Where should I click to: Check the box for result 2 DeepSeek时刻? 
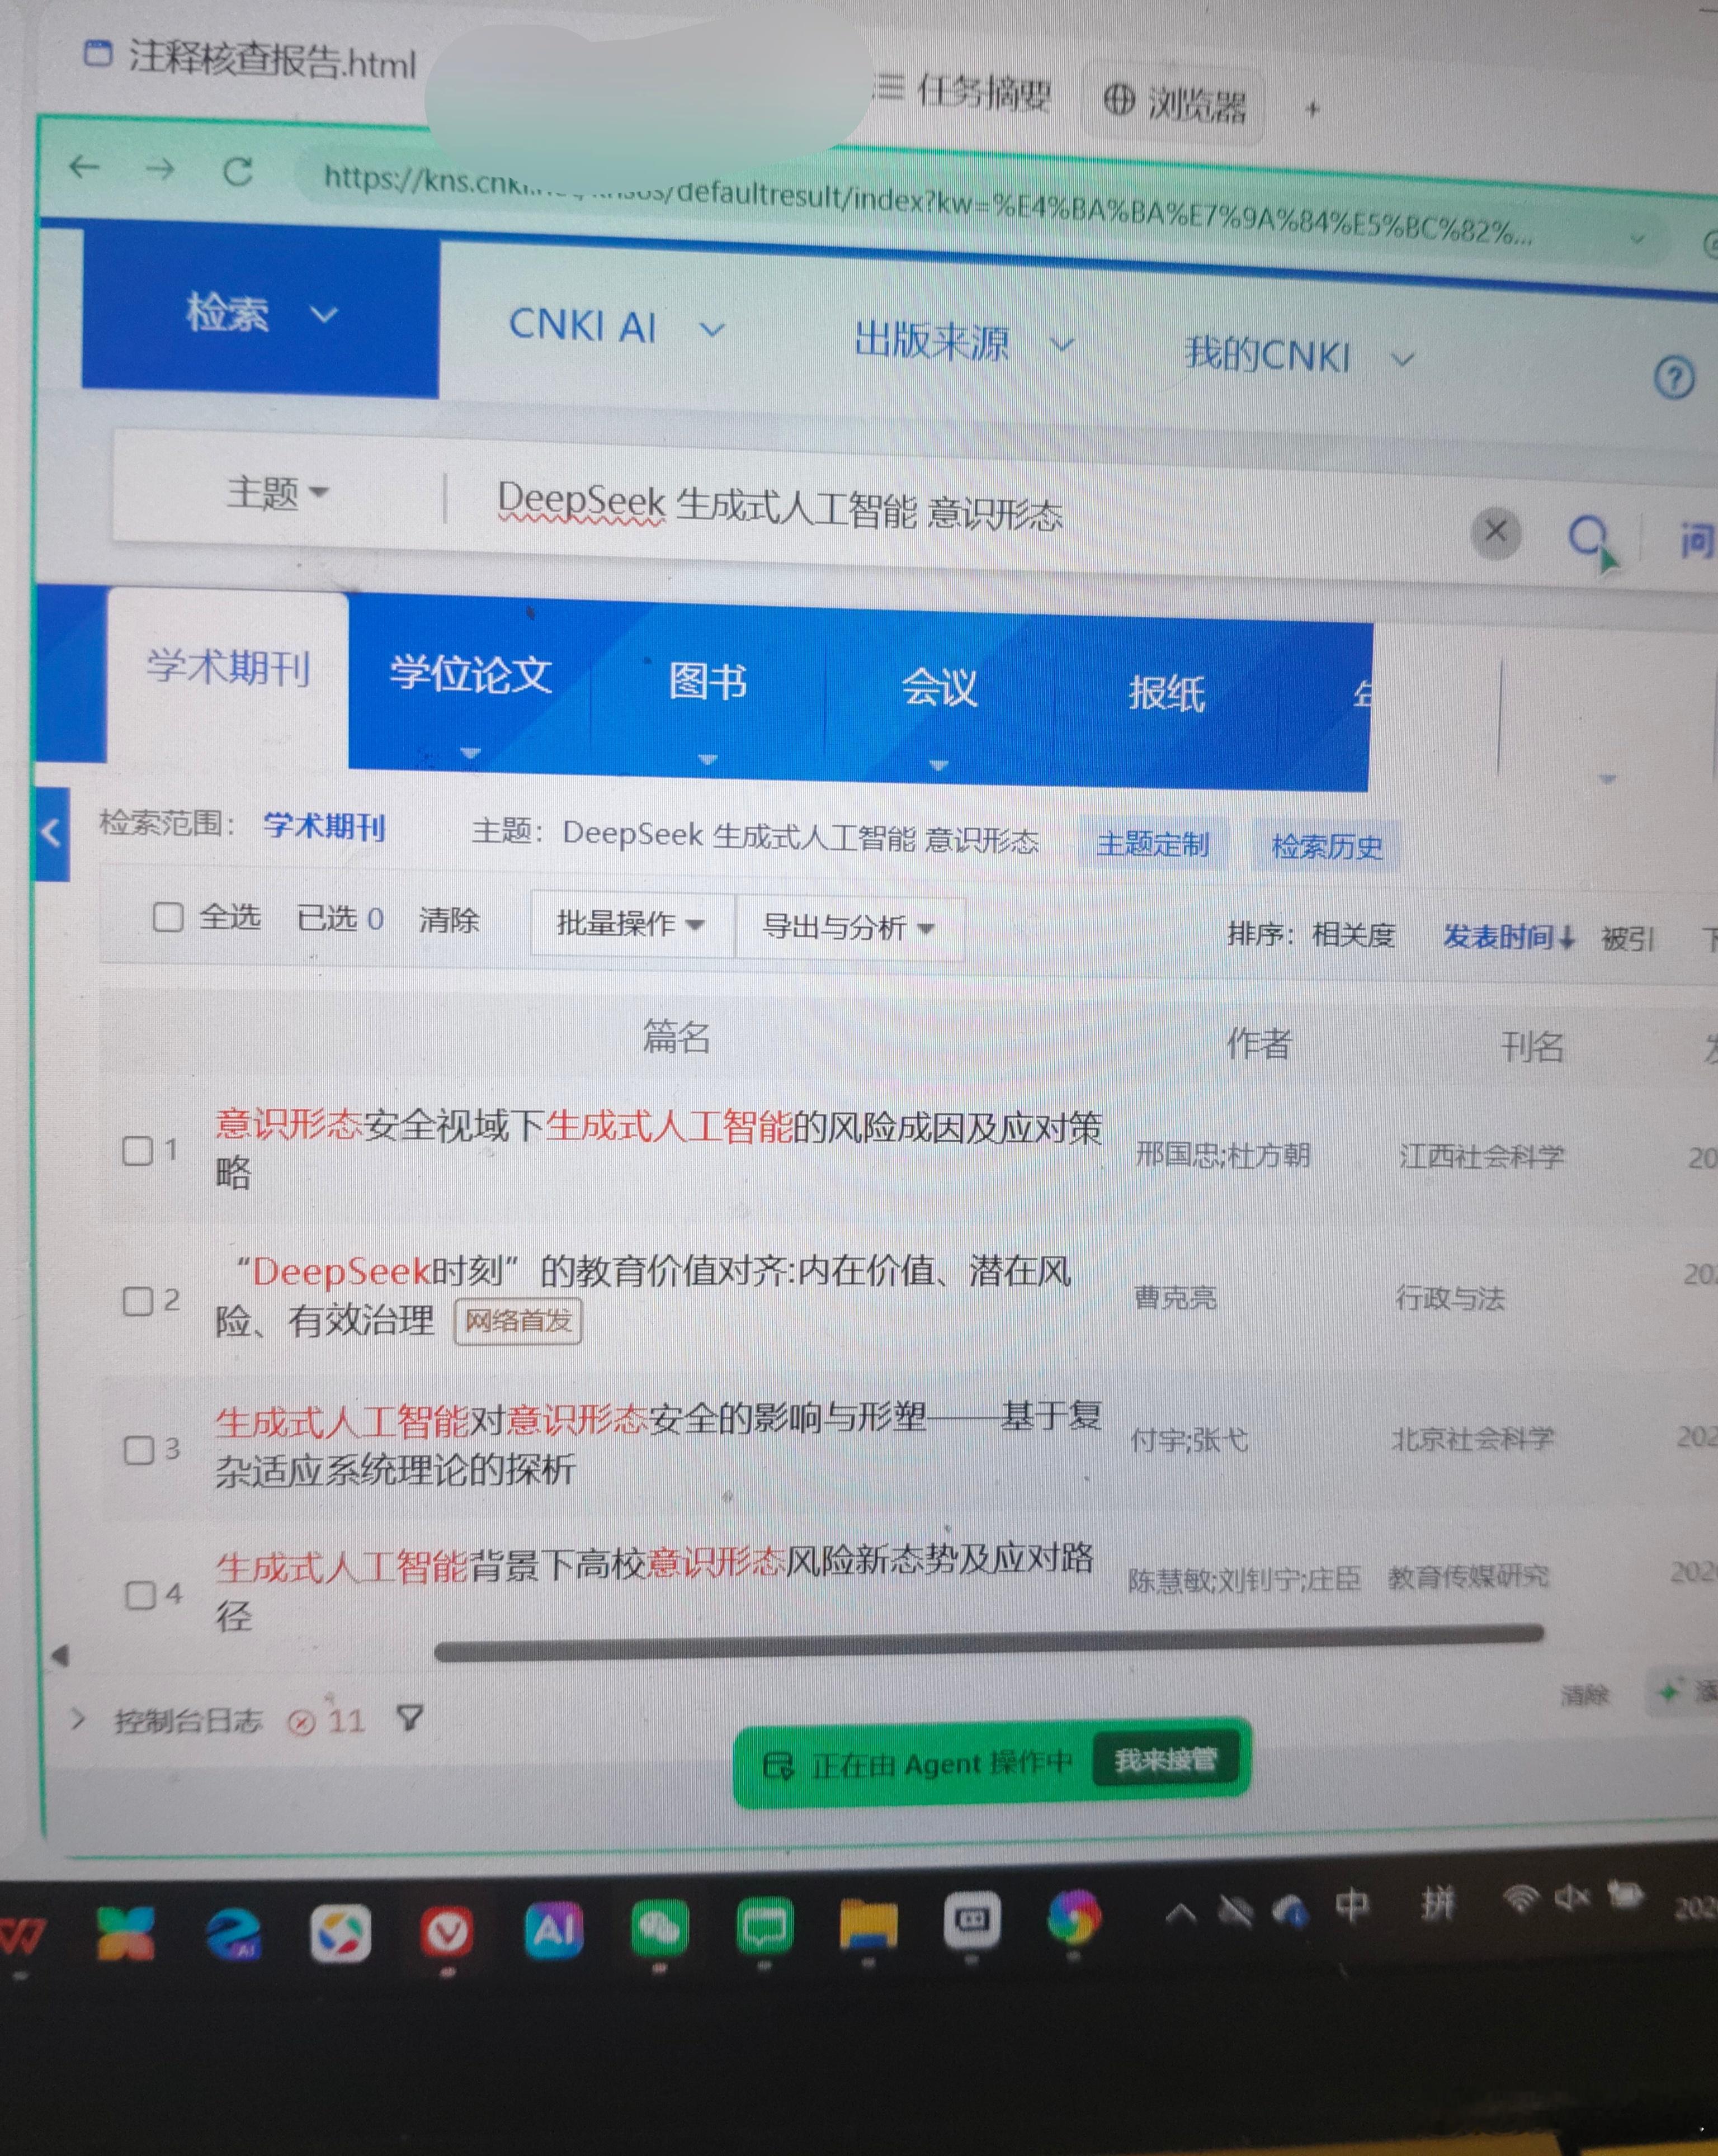point(137,1301)
